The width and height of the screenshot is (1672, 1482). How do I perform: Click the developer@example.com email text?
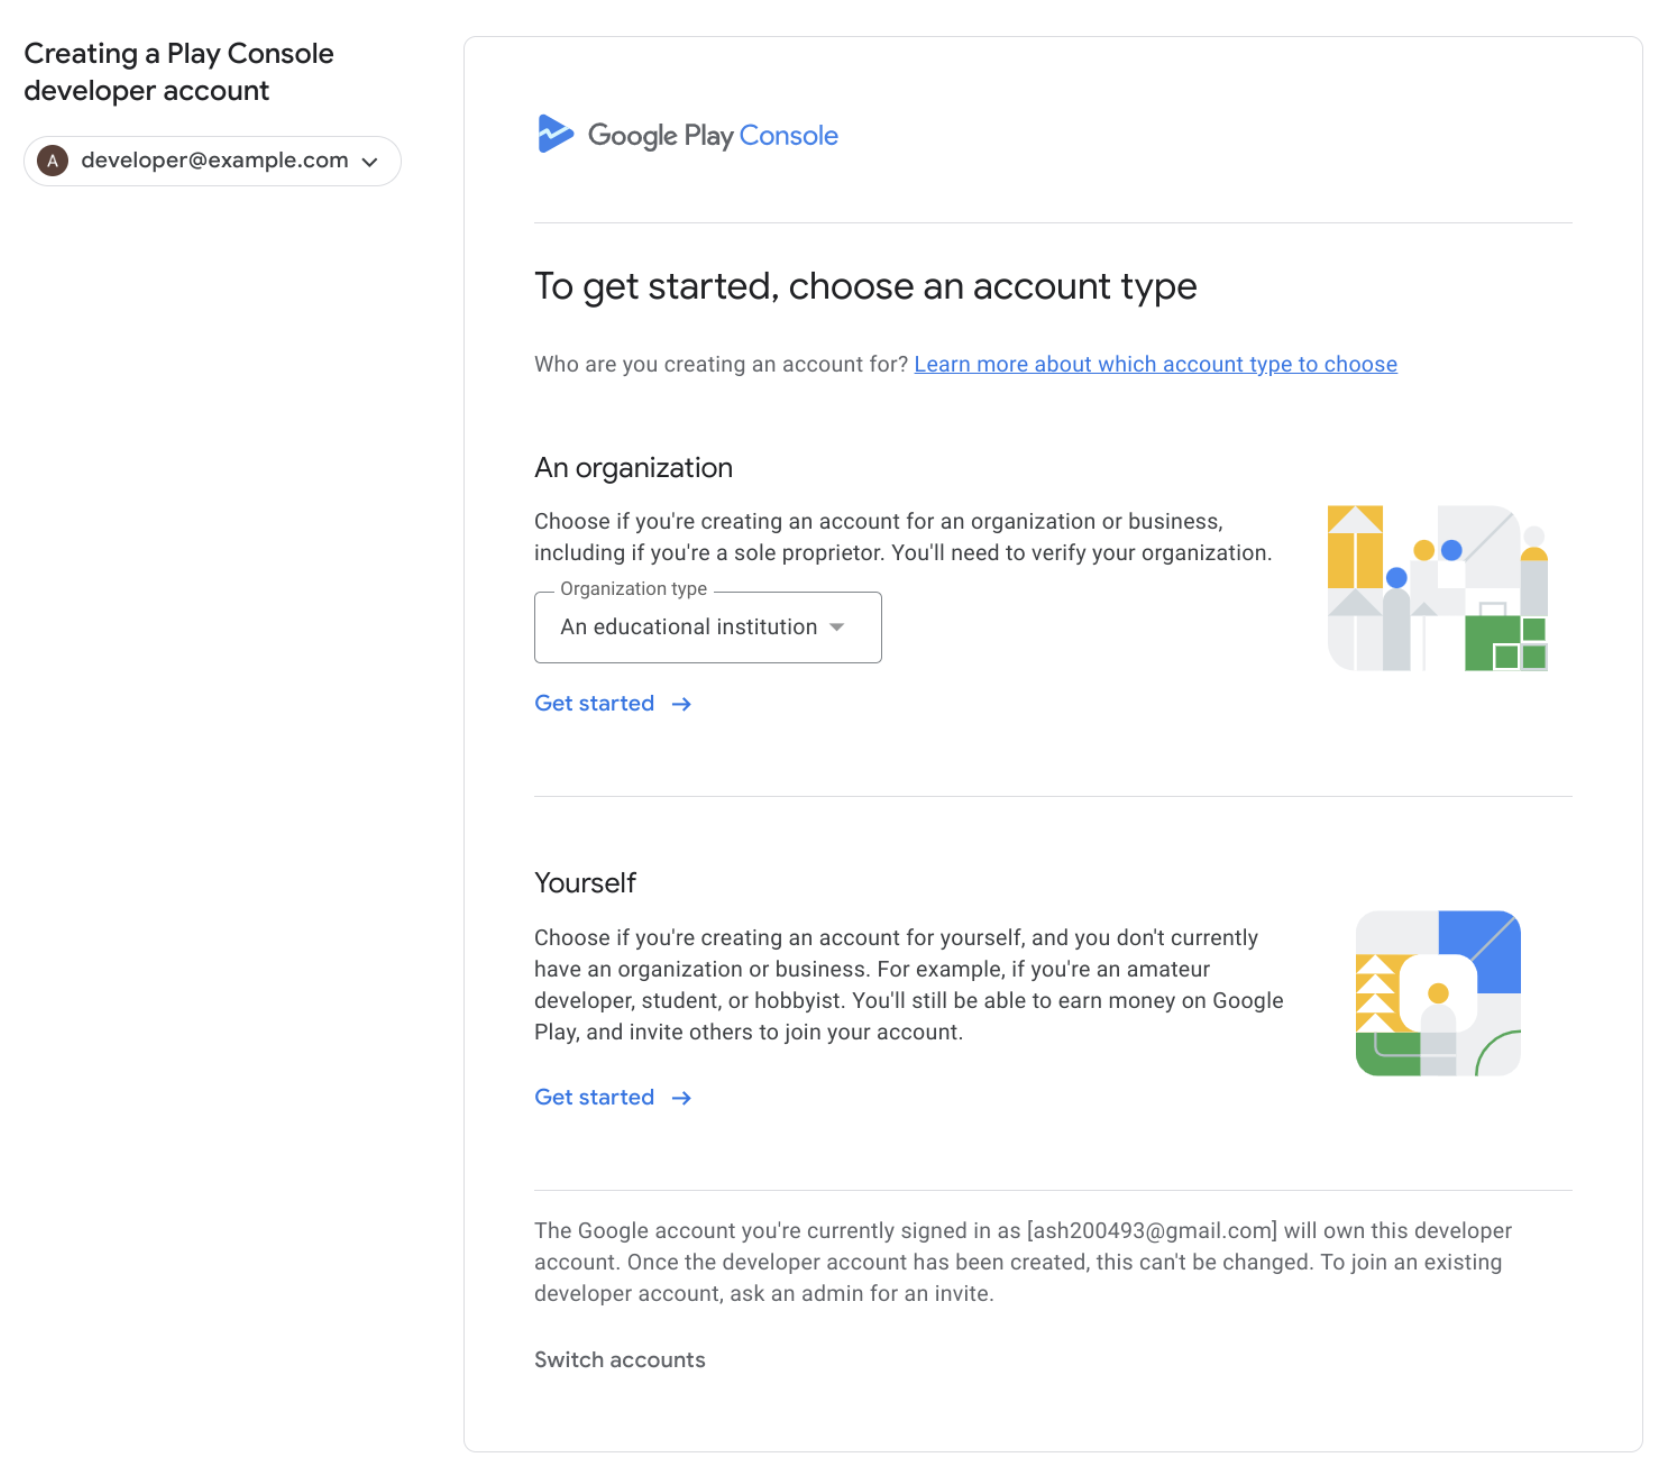click(214, 160)
